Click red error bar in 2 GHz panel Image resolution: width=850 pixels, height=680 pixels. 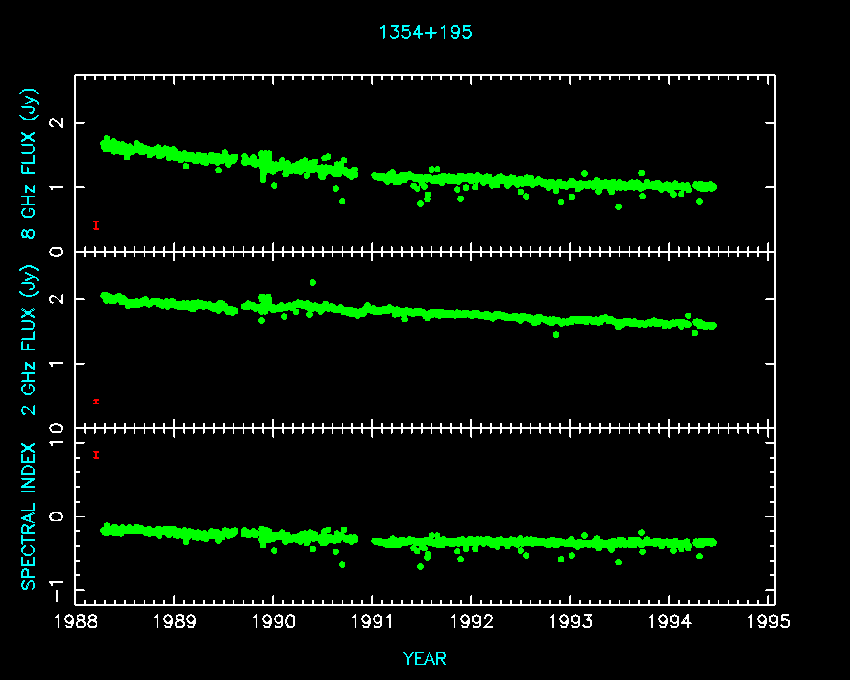click(96, 401)
